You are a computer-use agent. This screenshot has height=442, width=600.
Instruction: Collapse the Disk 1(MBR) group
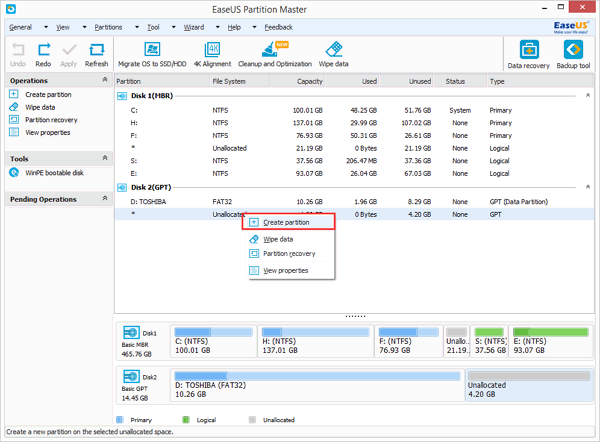[588, 95]
